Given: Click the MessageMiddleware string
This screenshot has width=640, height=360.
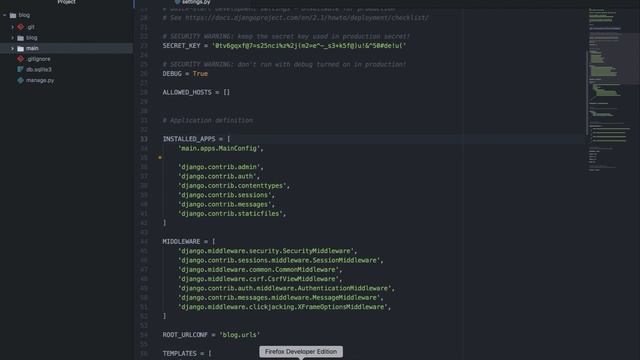Looking at the screenshot, I should [279, 298].
